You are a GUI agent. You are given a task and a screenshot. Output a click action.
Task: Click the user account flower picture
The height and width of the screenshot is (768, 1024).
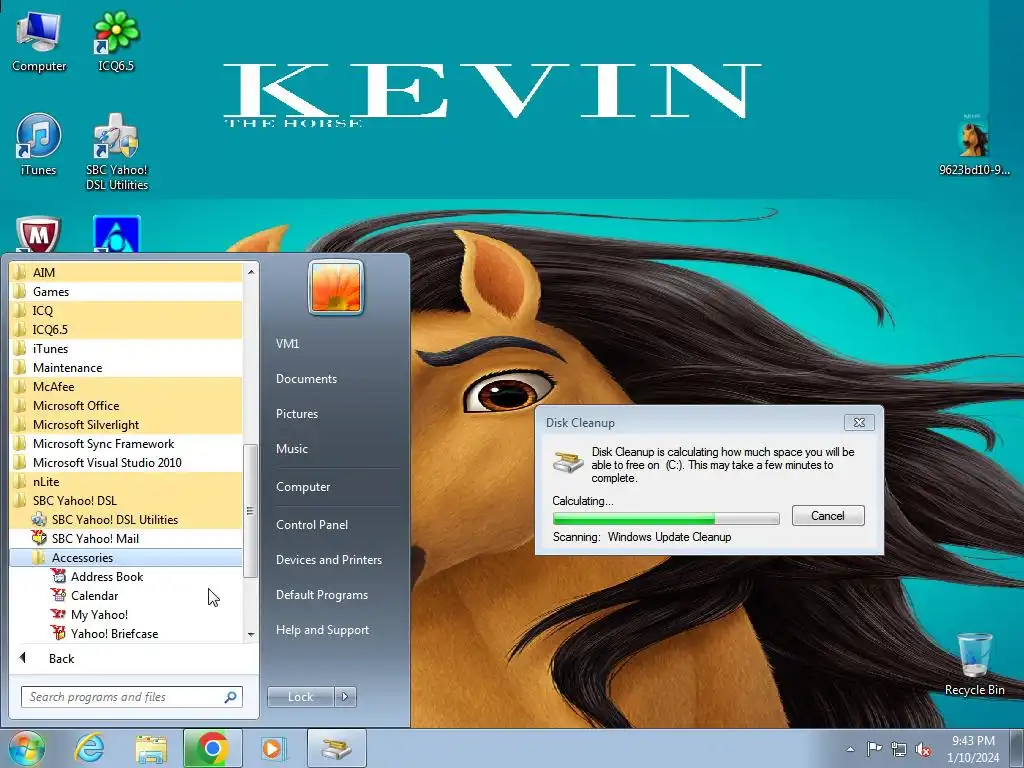(x=336, y=287)
